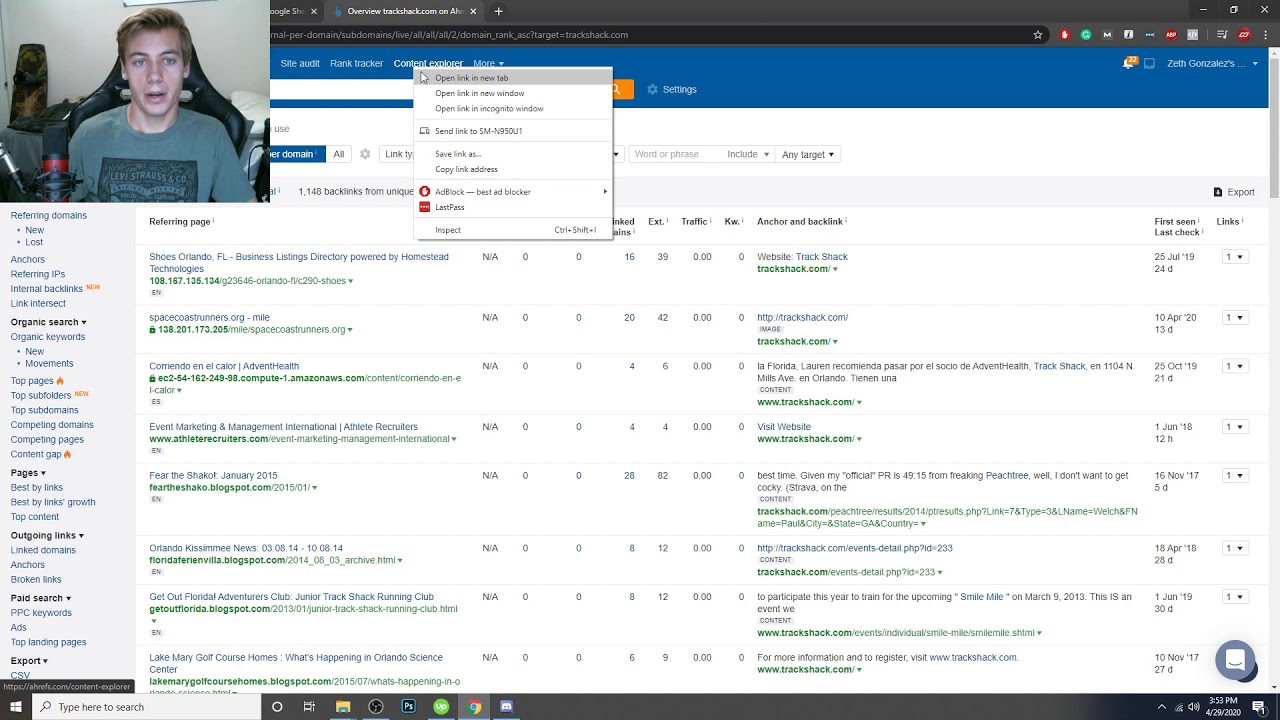Open Photoshop from the taskbar

[x=408, y=707]
